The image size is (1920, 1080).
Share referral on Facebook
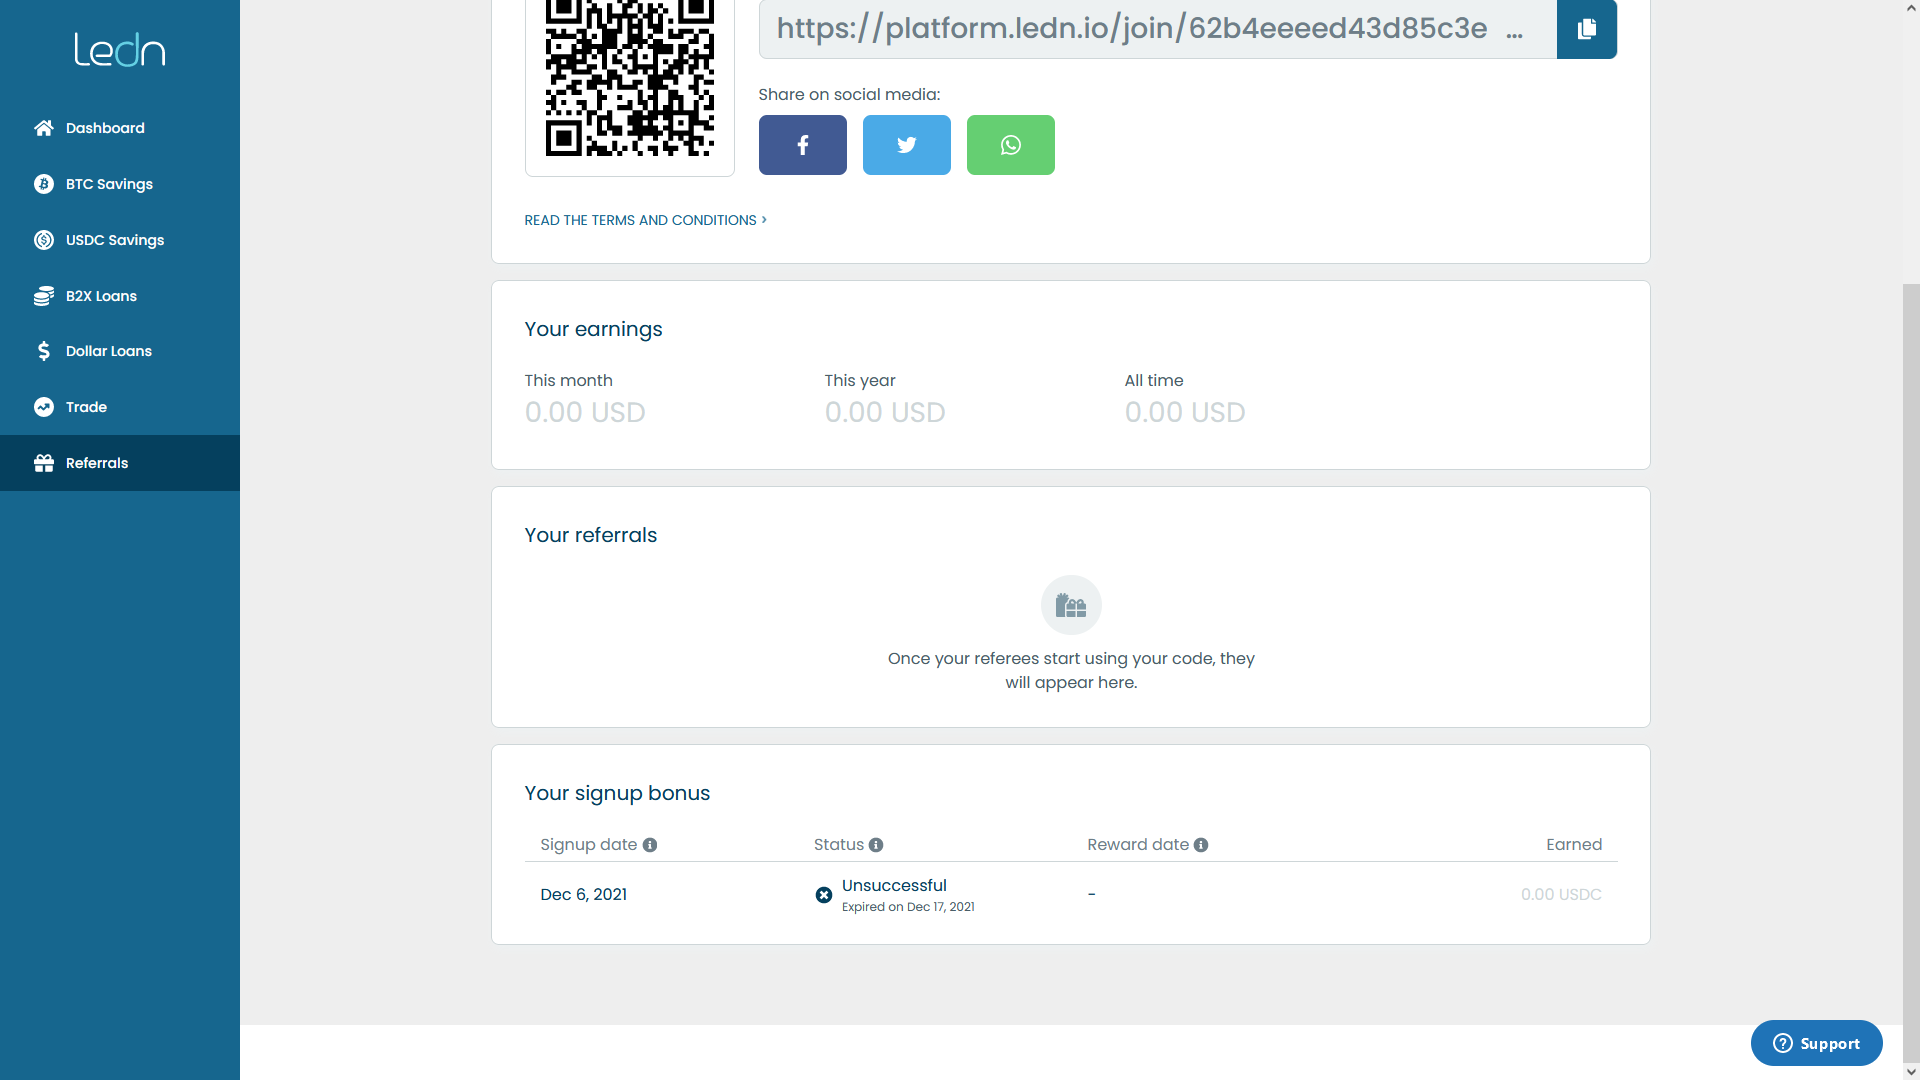click(x=802, y=145)
